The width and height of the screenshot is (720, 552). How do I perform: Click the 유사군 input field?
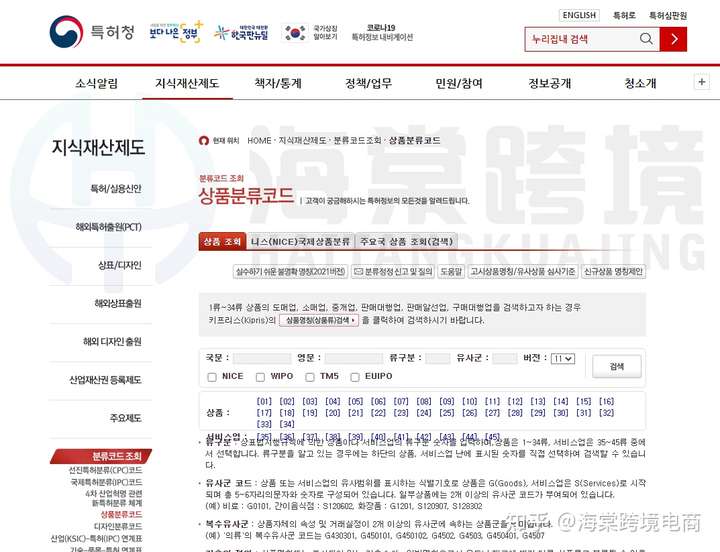pyautogui.click(x=505, y=358)
